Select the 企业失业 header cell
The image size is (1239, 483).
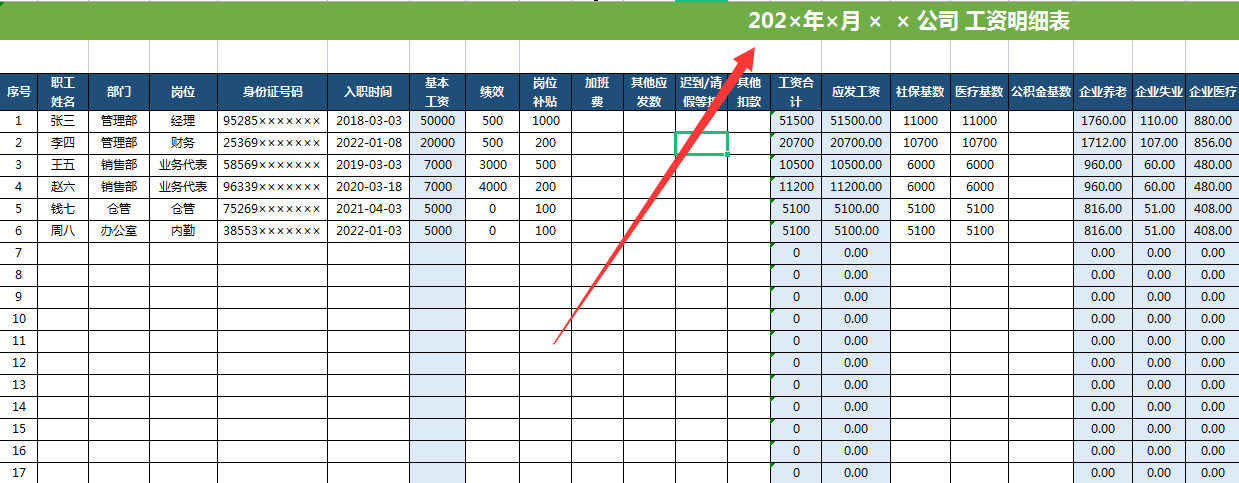[x=1158, y=92]
